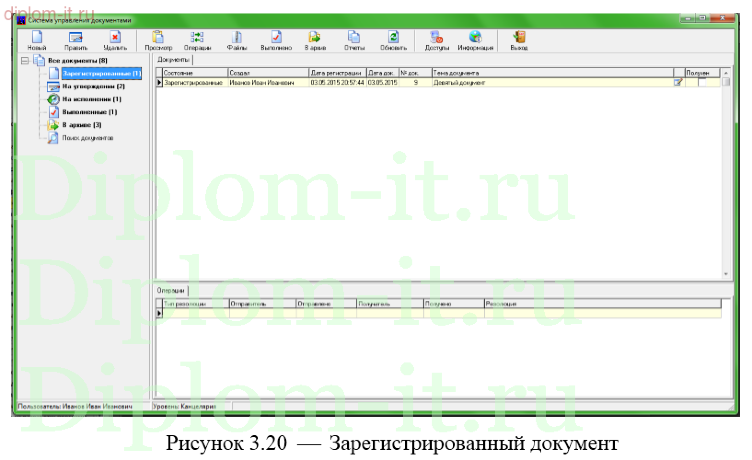Open the Просмотр preview tool
The width and height of the screenshot is (752, 460).
pyautogui.click(x=158, y=40)
